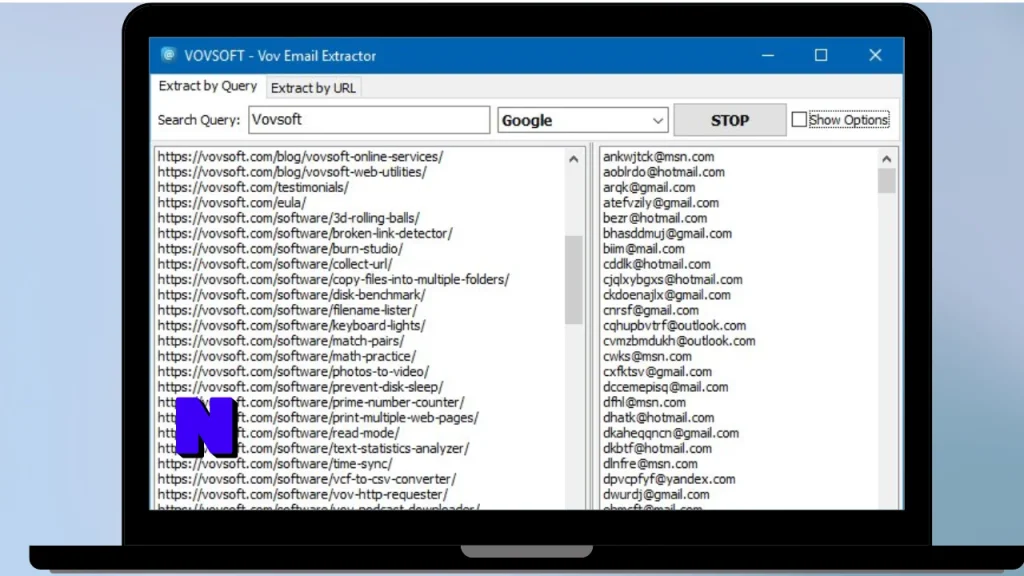
Task: Click the URL list scrollbar thumb
Action: click(x=573, y=280)
